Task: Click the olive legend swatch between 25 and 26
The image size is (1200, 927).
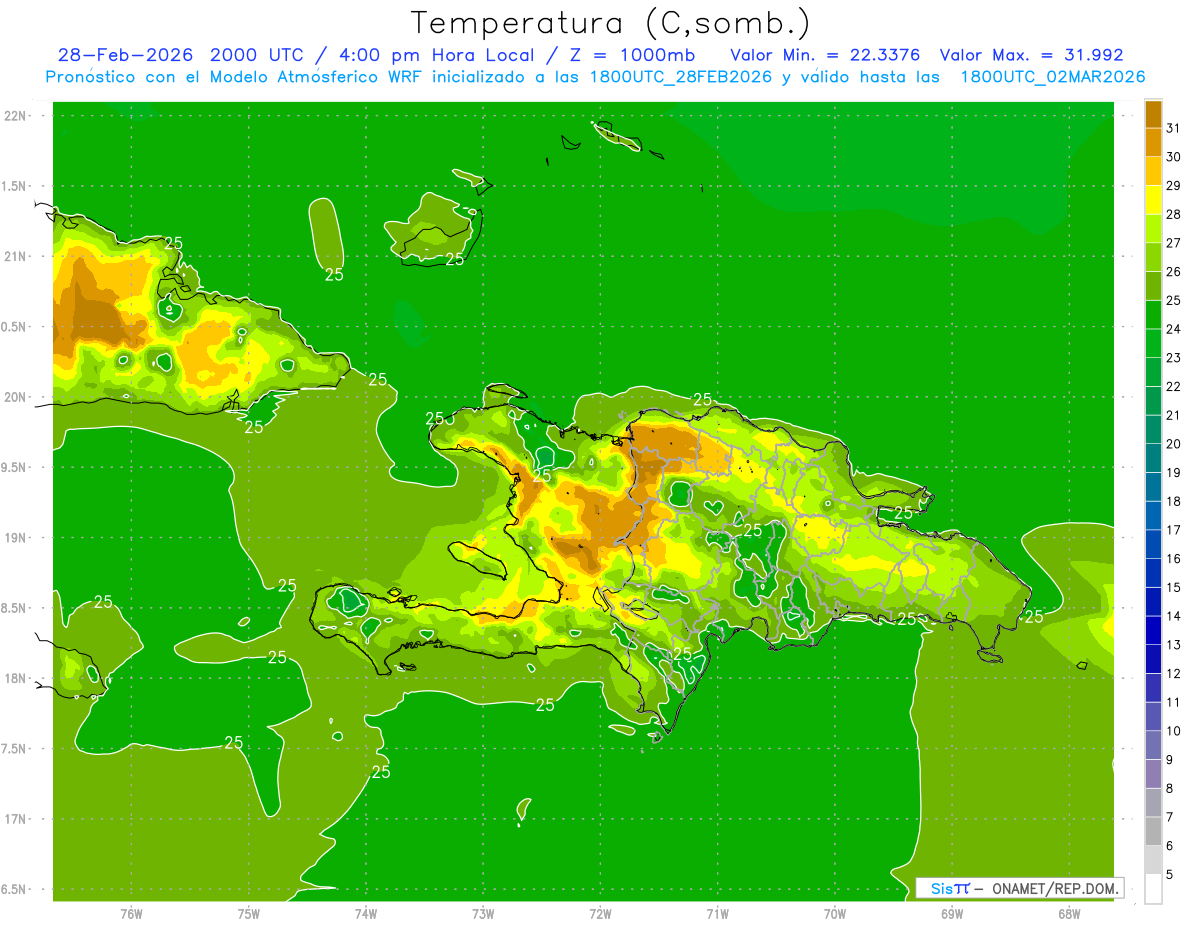Action: click(1153, 286)
